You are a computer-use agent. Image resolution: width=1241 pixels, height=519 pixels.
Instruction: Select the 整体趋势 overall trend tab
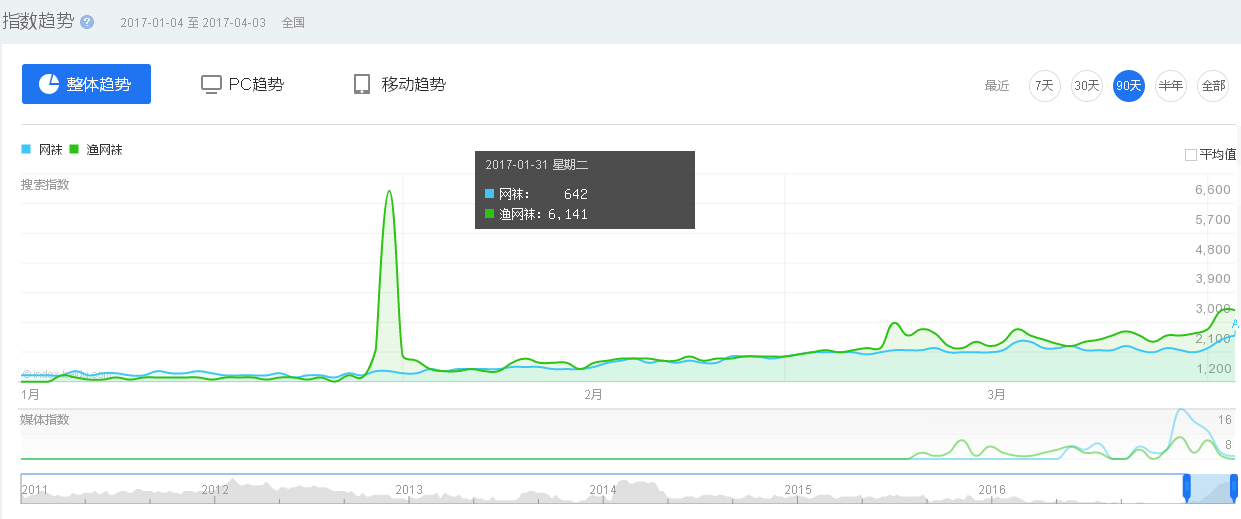tap(86, 84)
